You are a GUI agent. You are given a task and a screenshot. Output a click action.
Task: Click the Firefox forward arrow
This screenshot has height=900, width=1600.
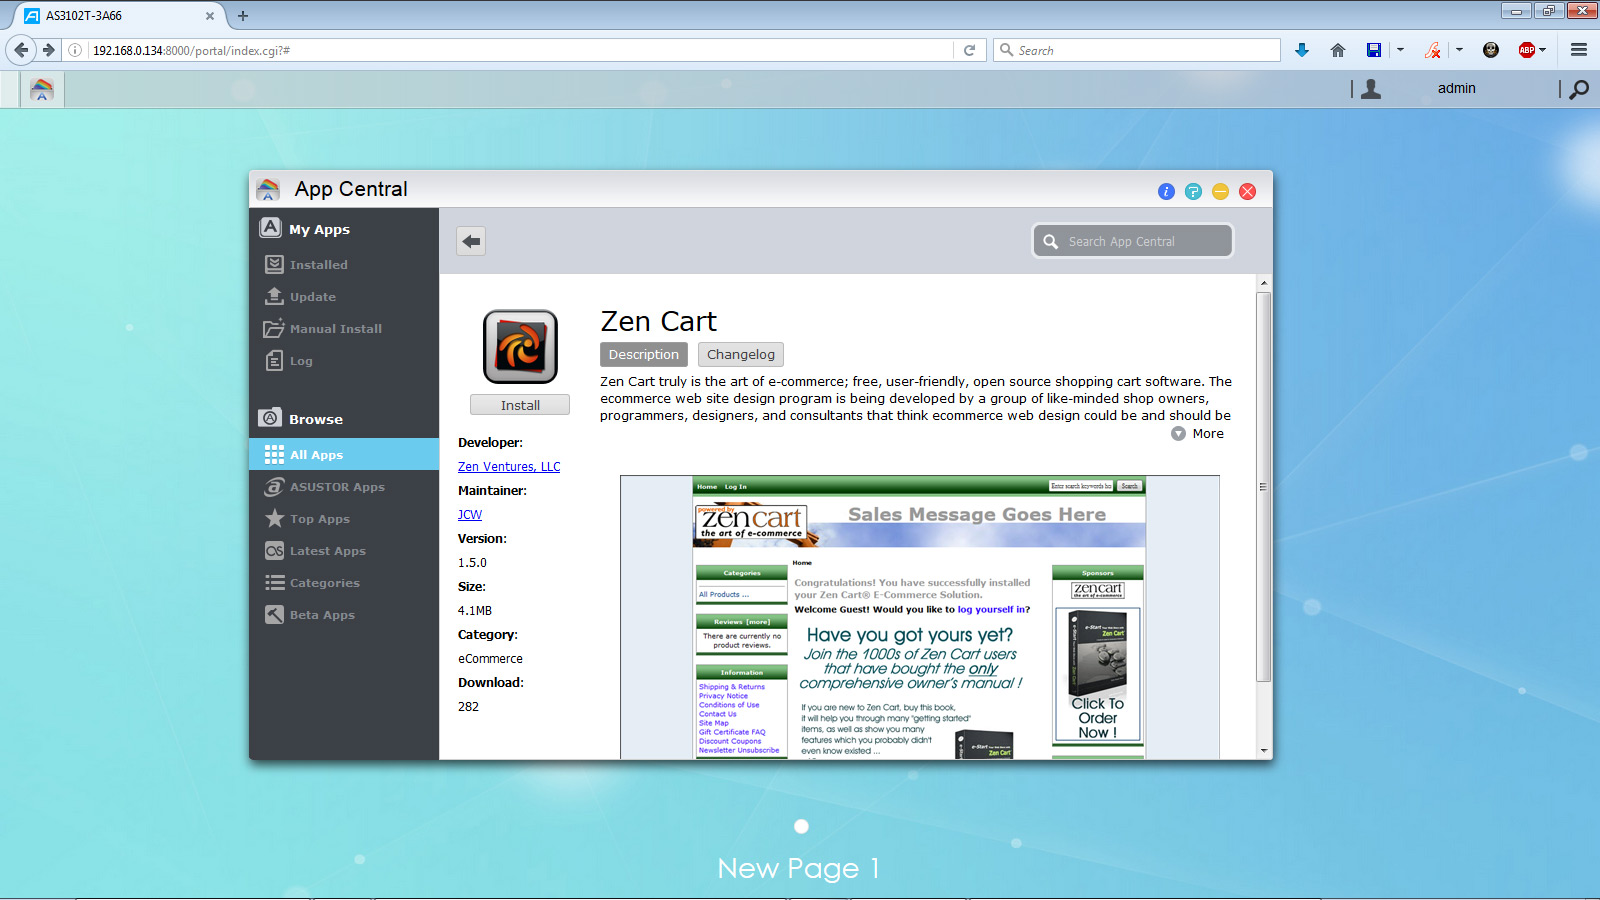coord(48,50)
